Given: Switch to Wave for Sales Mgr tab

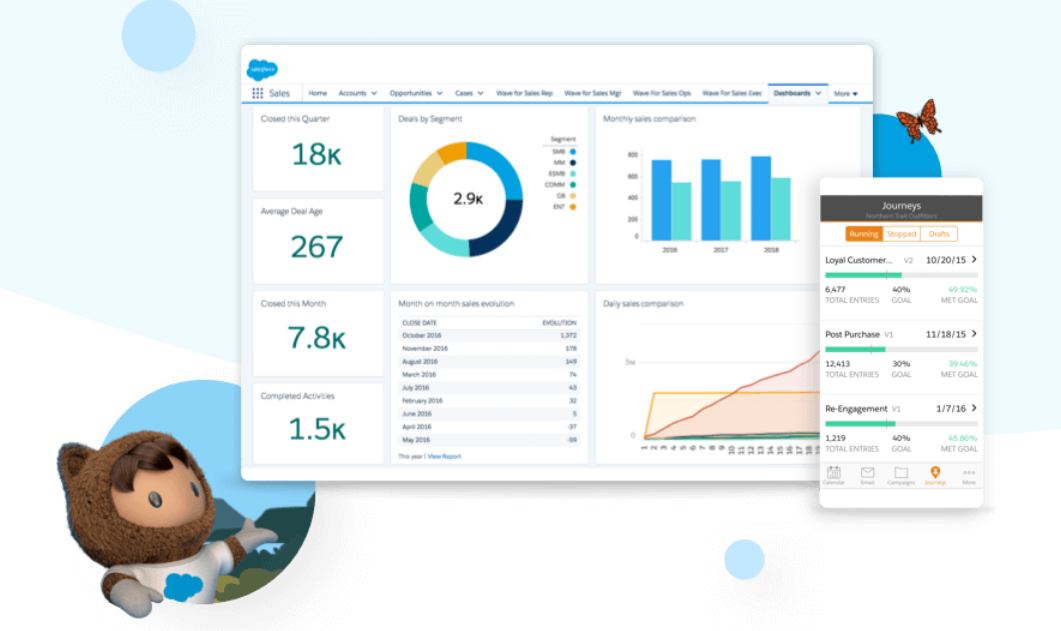Looking at the screenshot, I should pyautogui.click(x=593, y=93).
